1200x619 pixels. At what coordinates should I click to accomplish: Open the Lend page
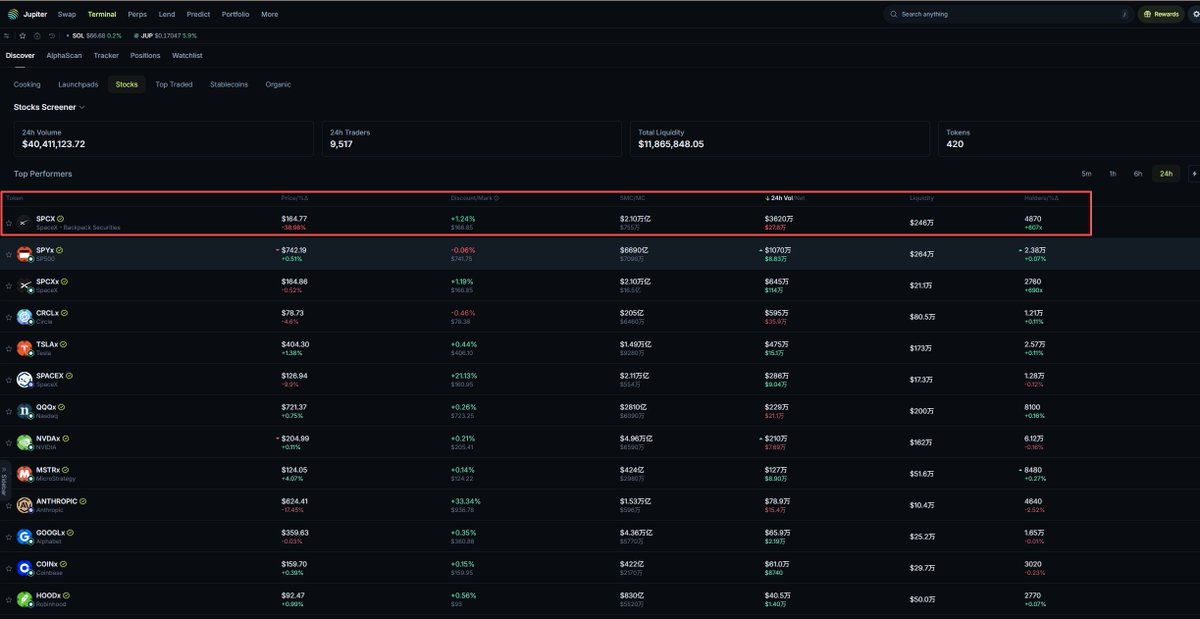(x=166, y=14)
